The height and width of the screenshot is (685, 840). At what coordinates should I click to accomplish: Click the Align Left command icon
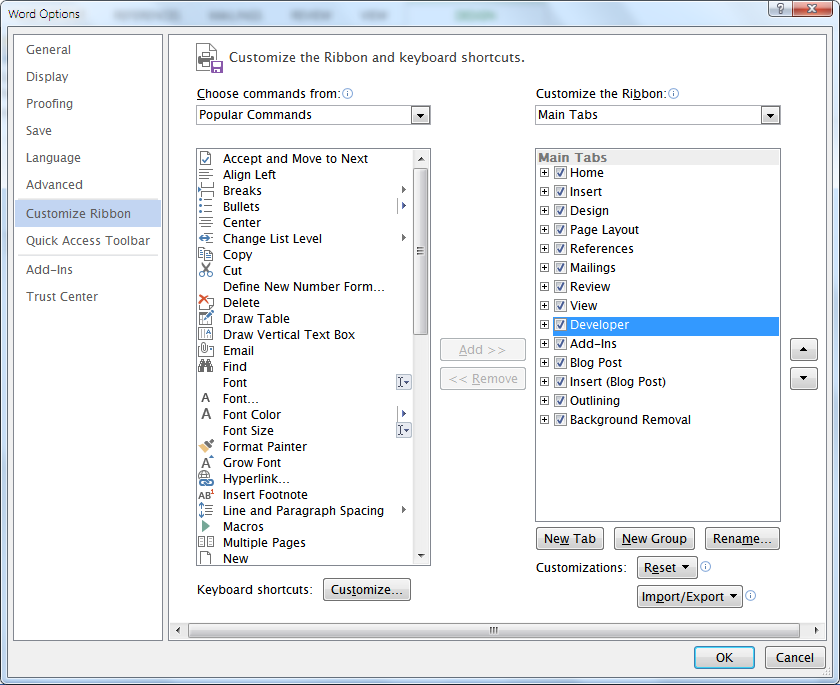click(x=206, y=175)
